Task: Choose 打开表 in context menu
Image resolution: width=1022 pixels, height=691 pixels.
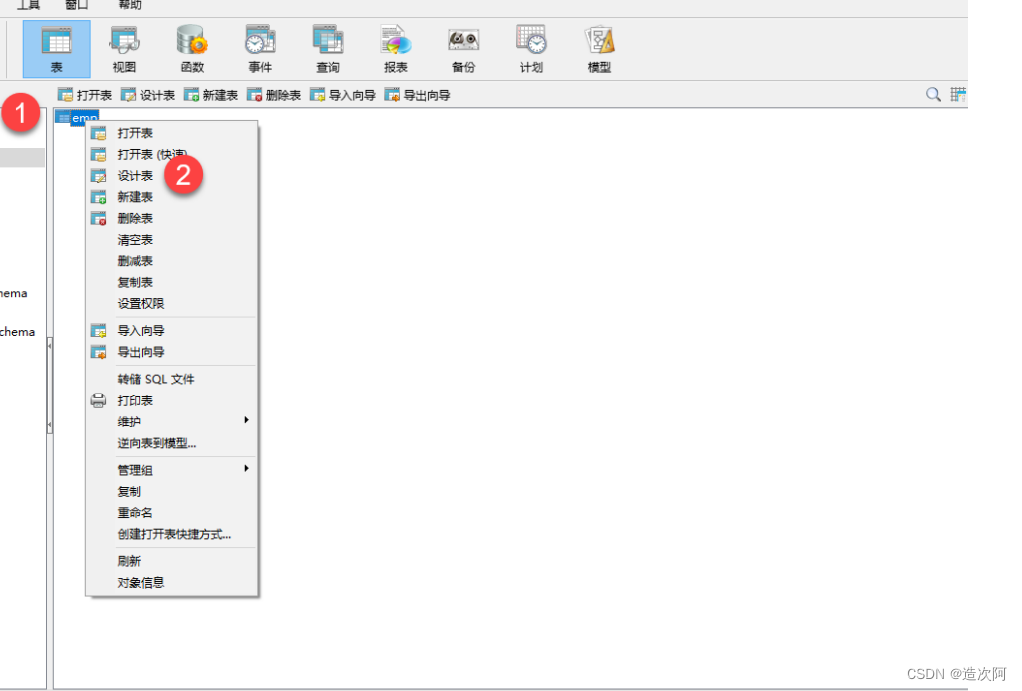Action: coord(172,133)
